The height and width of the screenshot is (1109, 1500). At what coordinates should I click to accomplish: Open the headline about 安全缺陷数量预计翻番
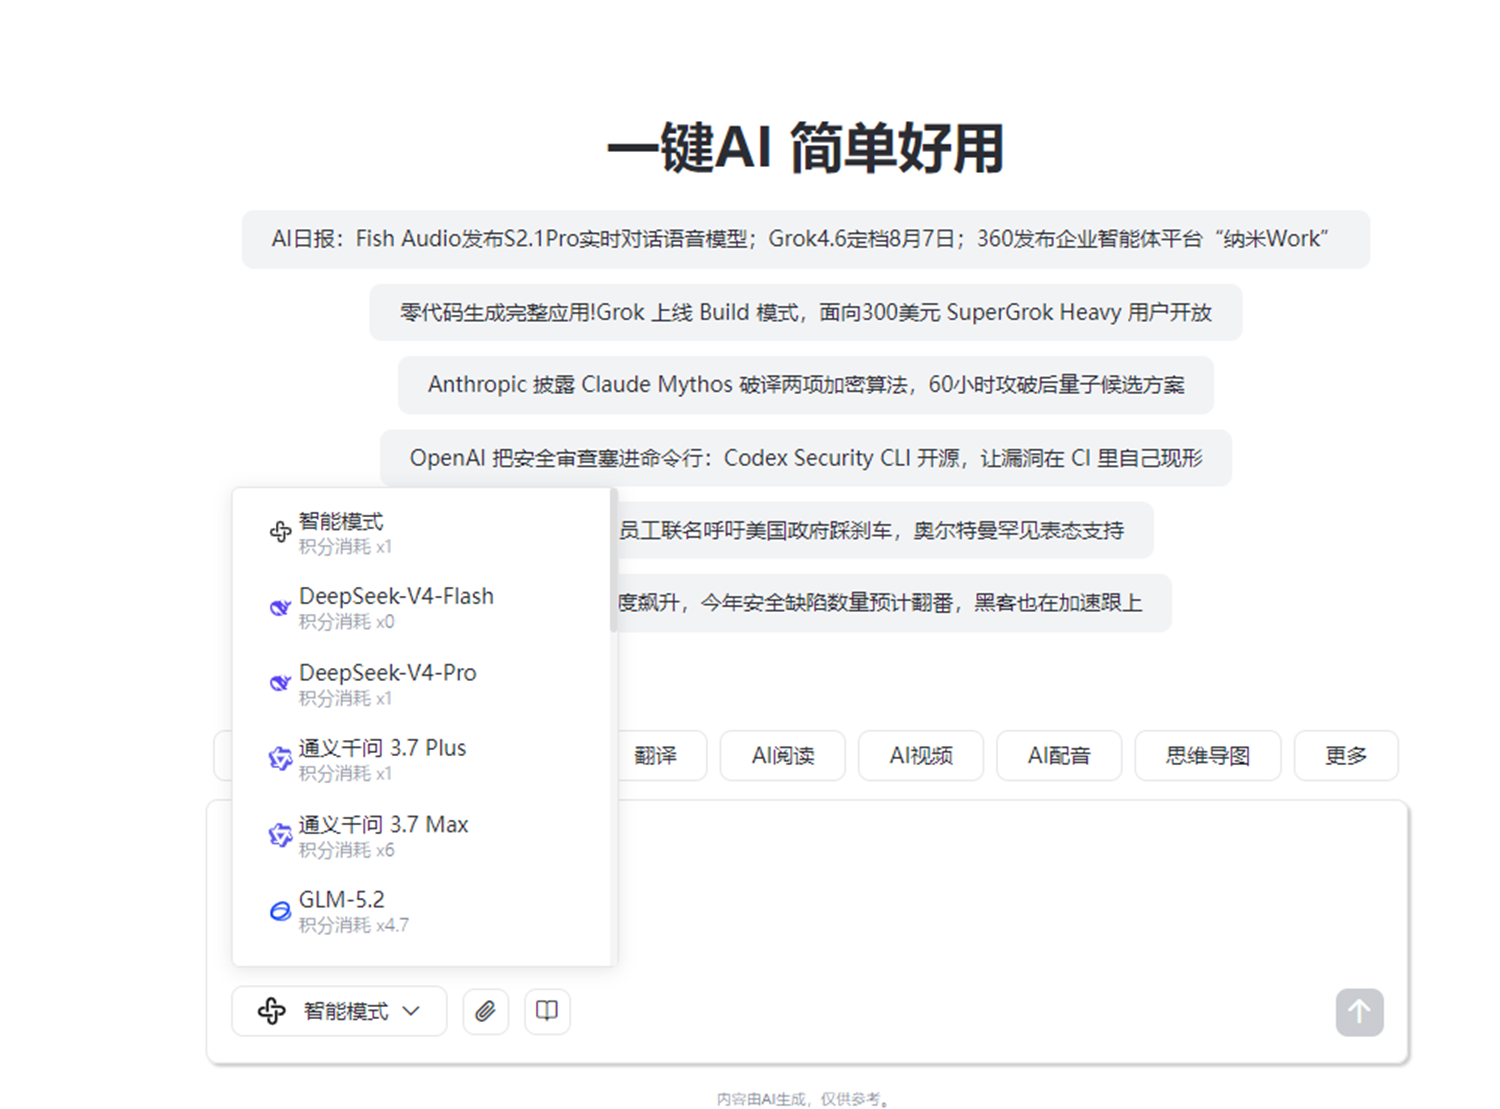[894, 603]
